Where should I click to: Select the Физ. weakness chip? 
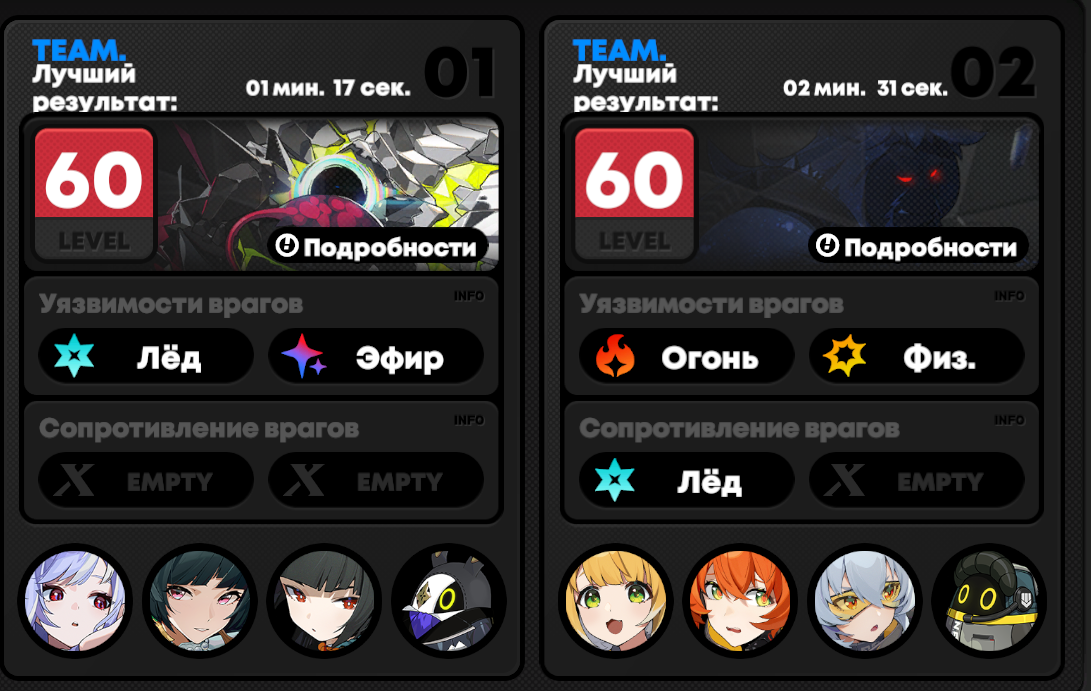click(x=916, y=357)
